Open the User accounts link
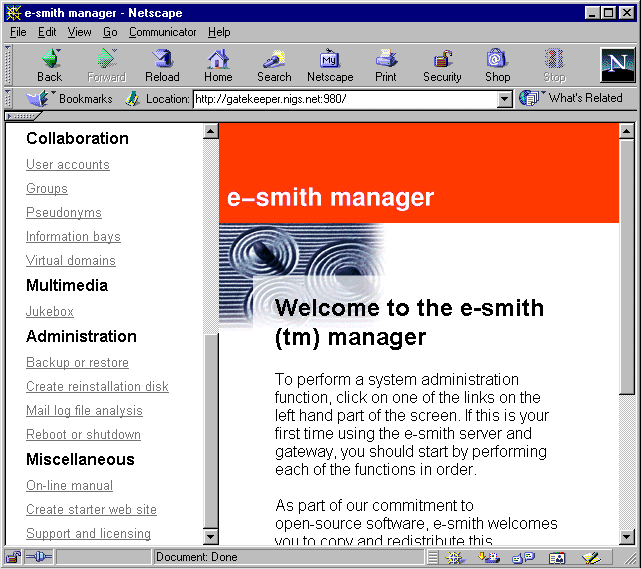Viewport: 641px width, 569px height. pyautogui.click(x=68, y=164)
